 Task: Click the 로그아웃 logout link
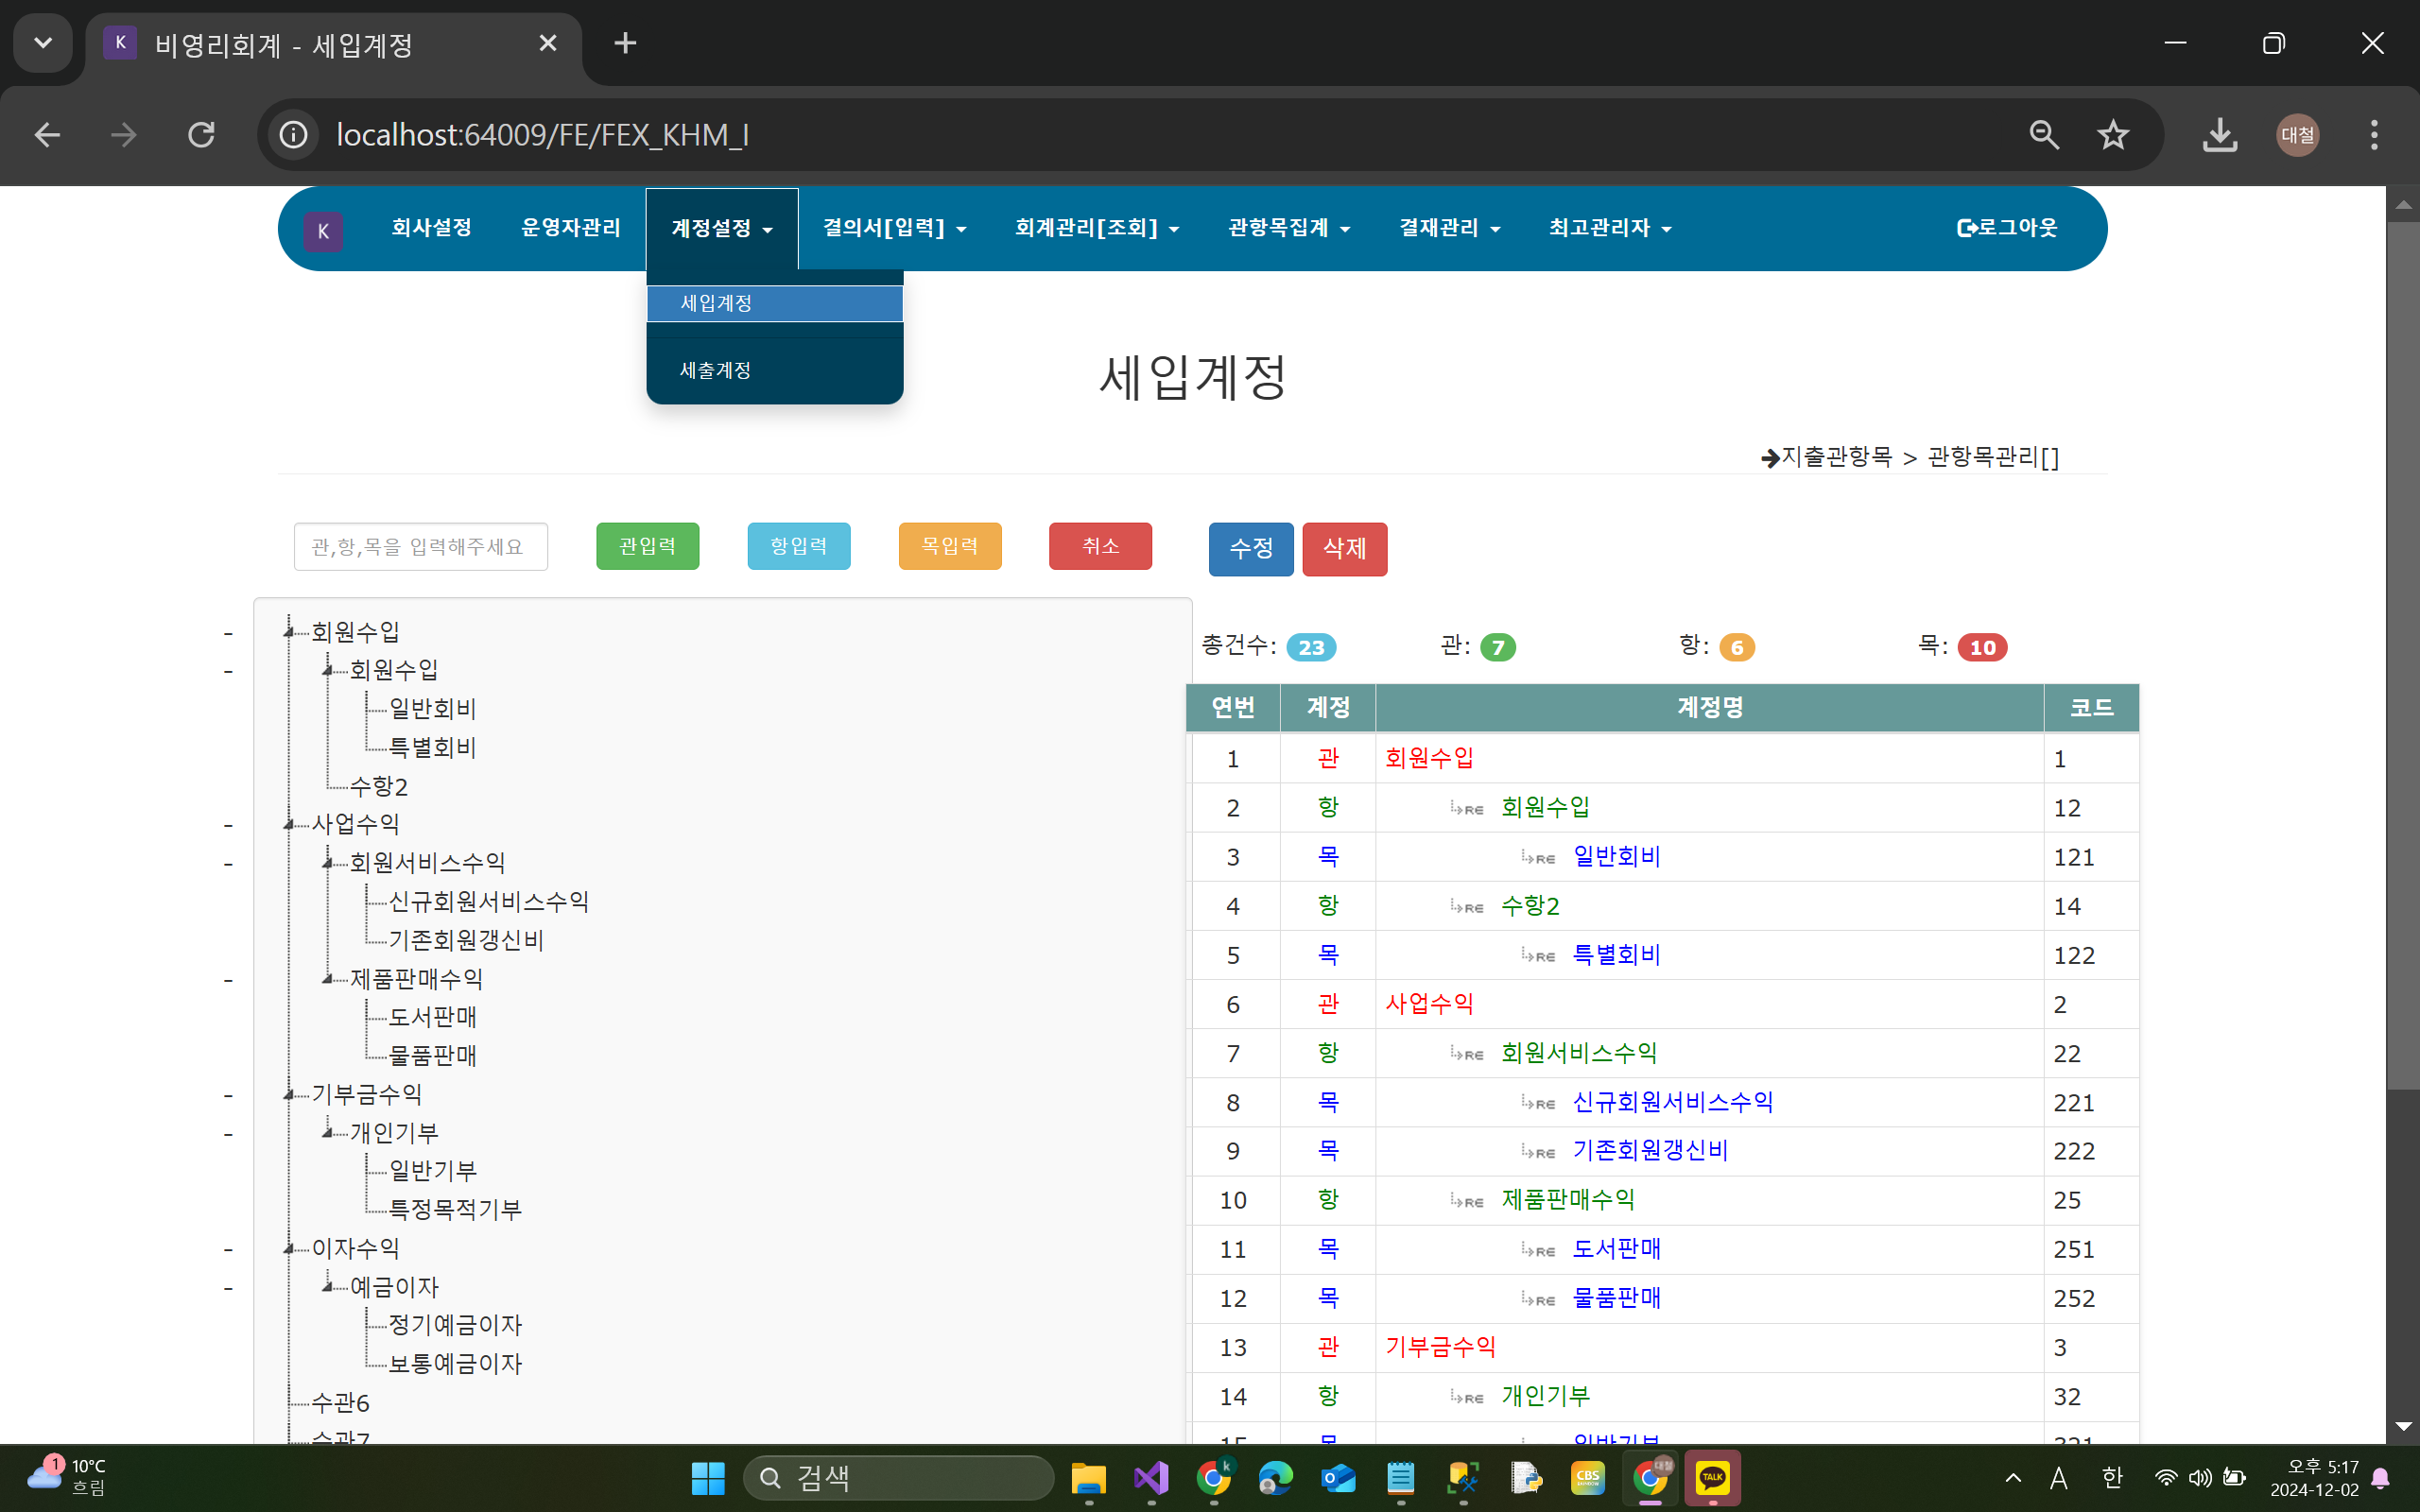2007,228
